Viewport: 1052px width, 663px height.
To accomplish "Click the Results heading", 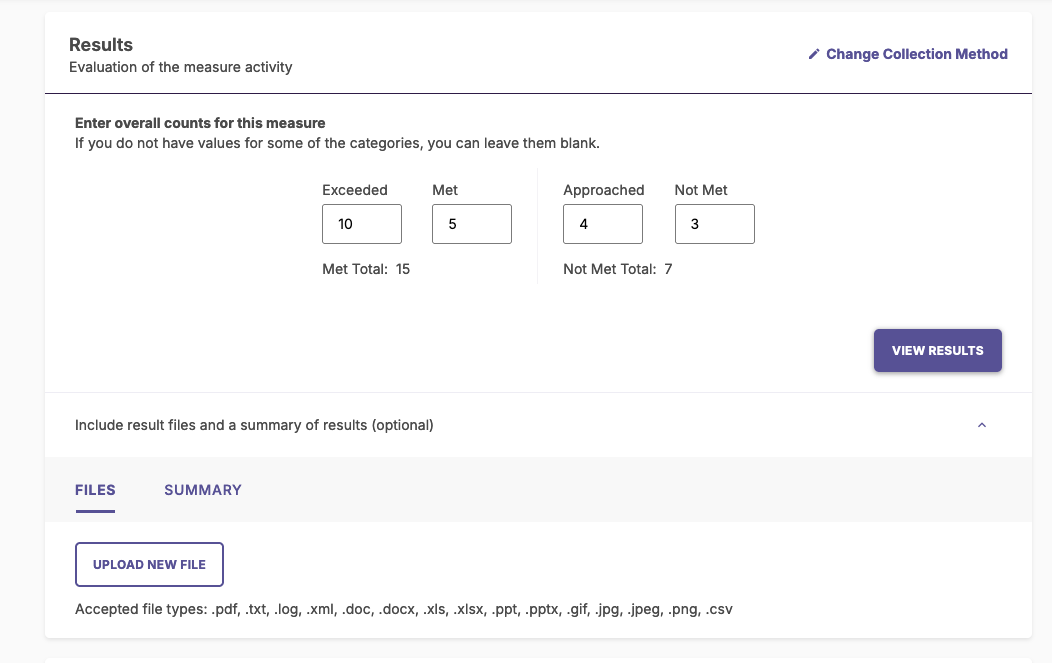I will point(101,45).
